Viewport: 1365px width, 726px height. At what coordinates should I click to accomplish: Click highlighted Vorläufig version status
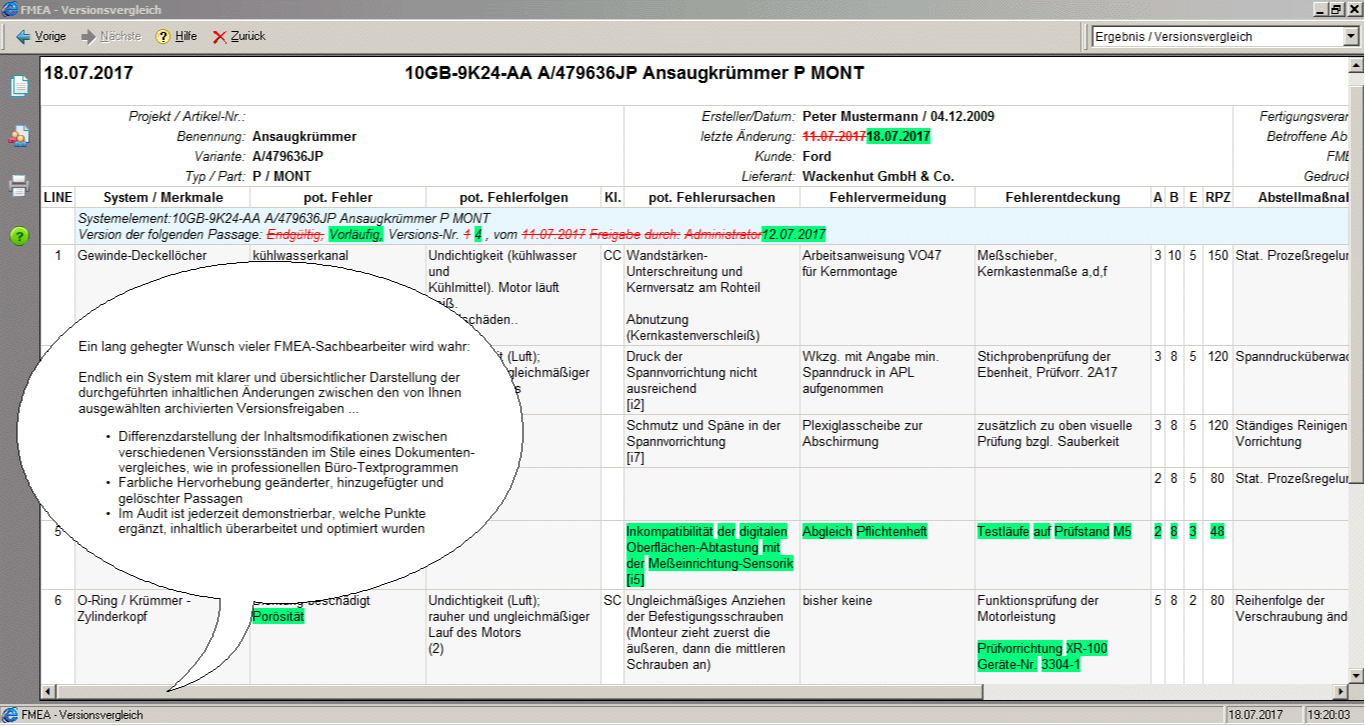tap(357, 234)
